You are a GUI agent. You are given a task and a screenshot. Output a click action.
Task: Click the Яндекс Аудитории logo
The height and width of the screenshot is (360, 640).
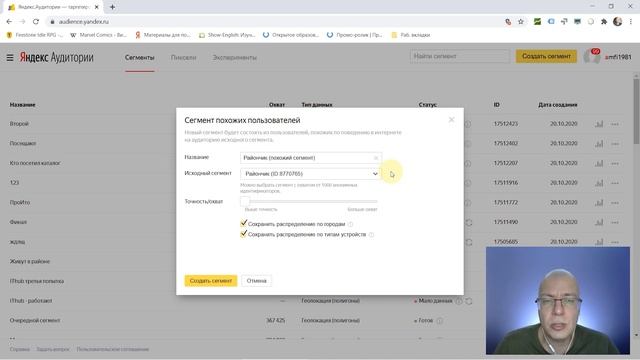(56, 58)
